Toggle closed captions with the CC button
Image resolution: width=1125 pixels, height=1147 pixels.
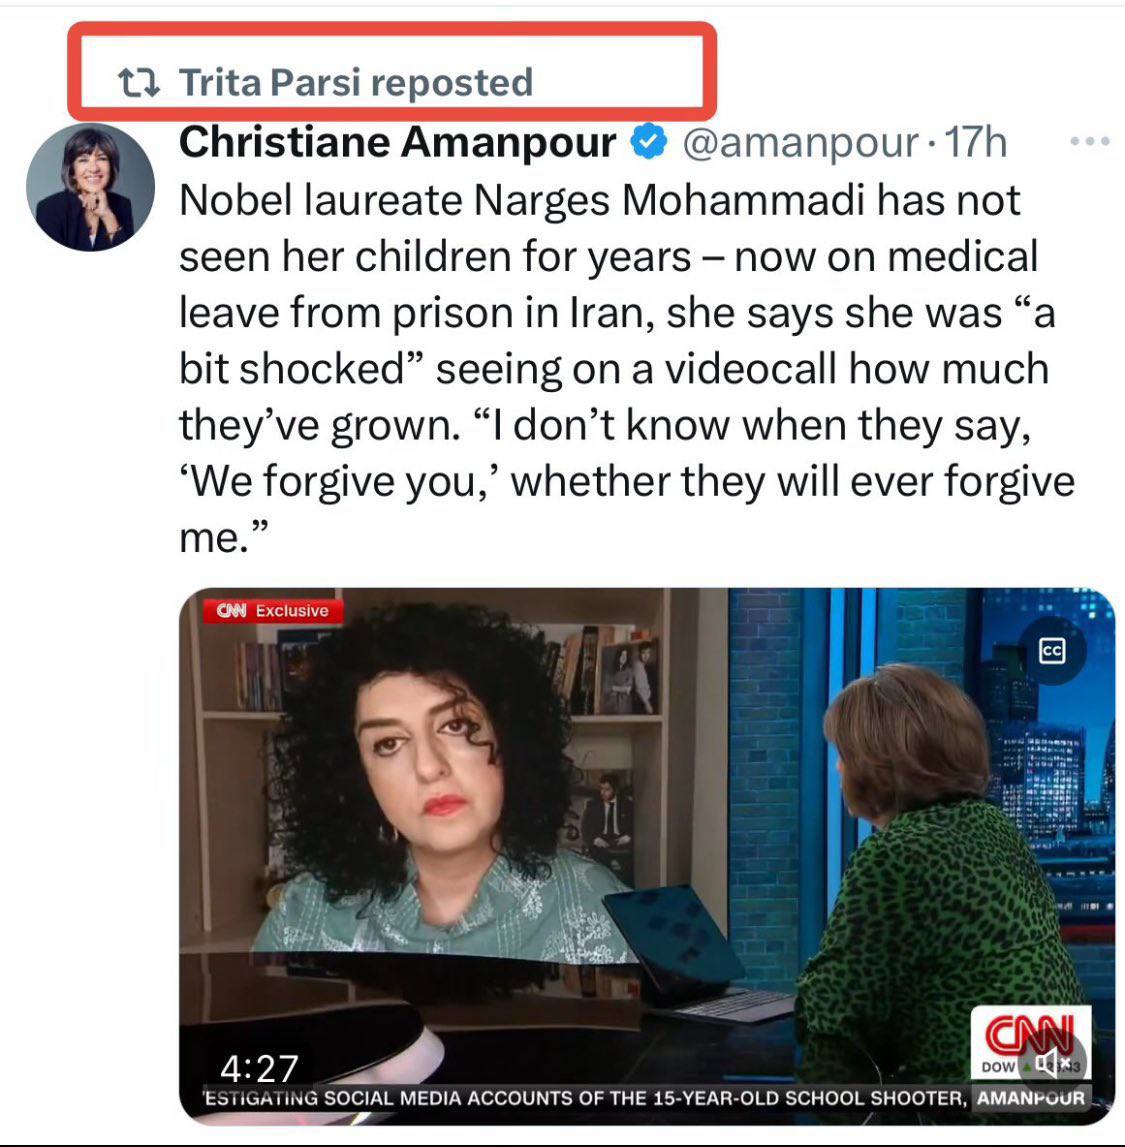(x=1052, y=650)
